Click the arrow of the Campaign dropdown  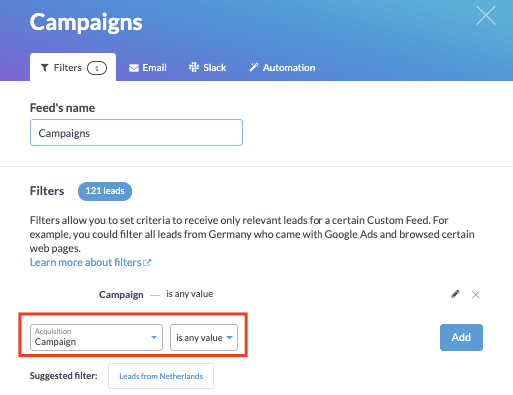[154, 337]
